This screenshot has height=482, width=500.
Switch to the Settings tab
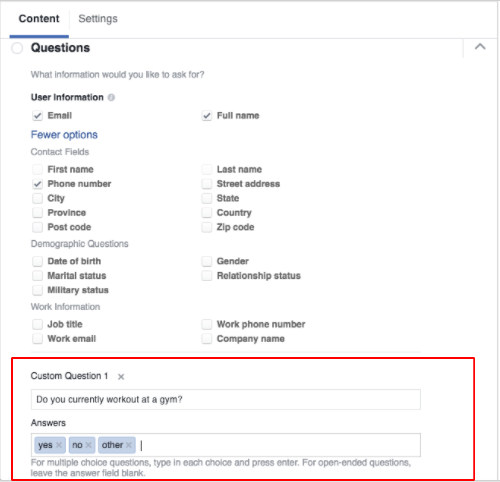[x=98, y=19]
